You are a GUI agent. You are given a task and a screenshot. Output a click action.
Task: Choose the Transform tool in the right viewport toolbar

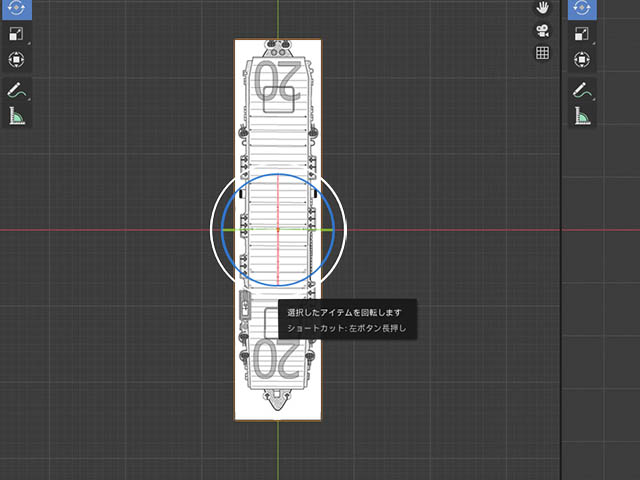coord(582,60)
